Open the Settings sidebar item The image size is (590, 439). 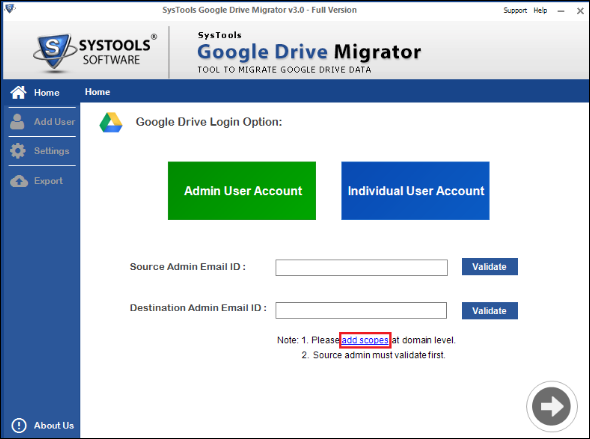52,151
